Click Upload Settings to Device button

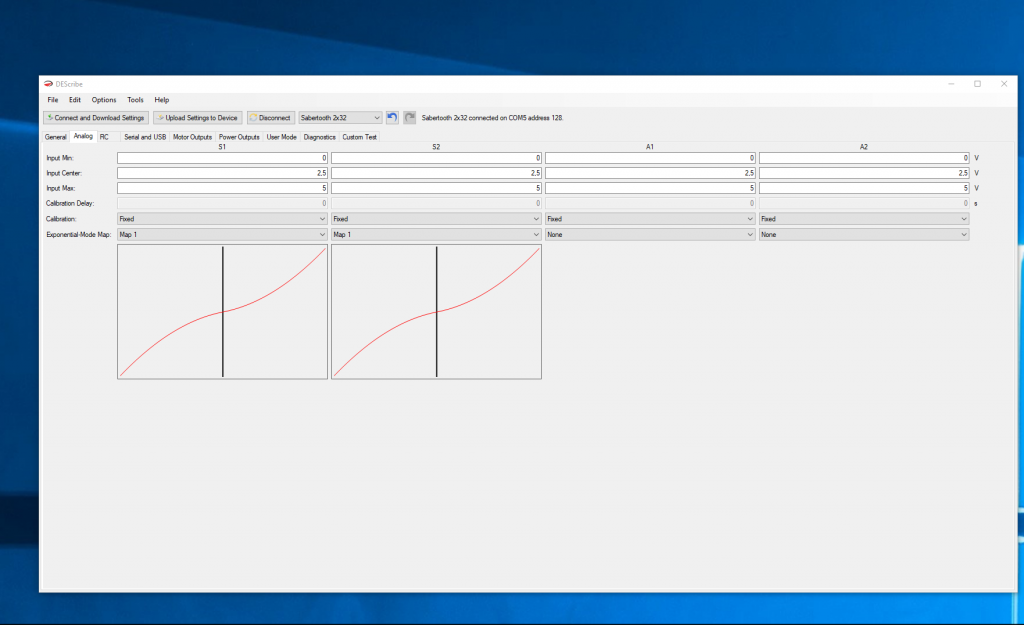[x=198, y=118]
